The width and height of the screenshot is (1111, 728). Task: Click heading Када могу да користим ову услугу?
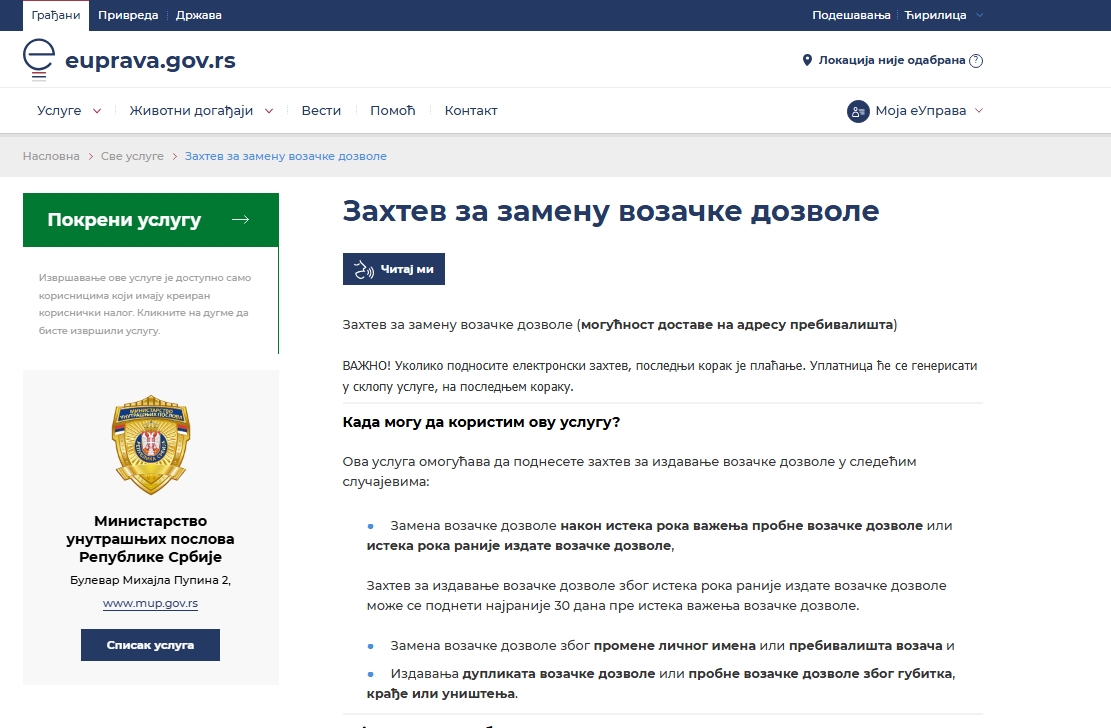481,422
